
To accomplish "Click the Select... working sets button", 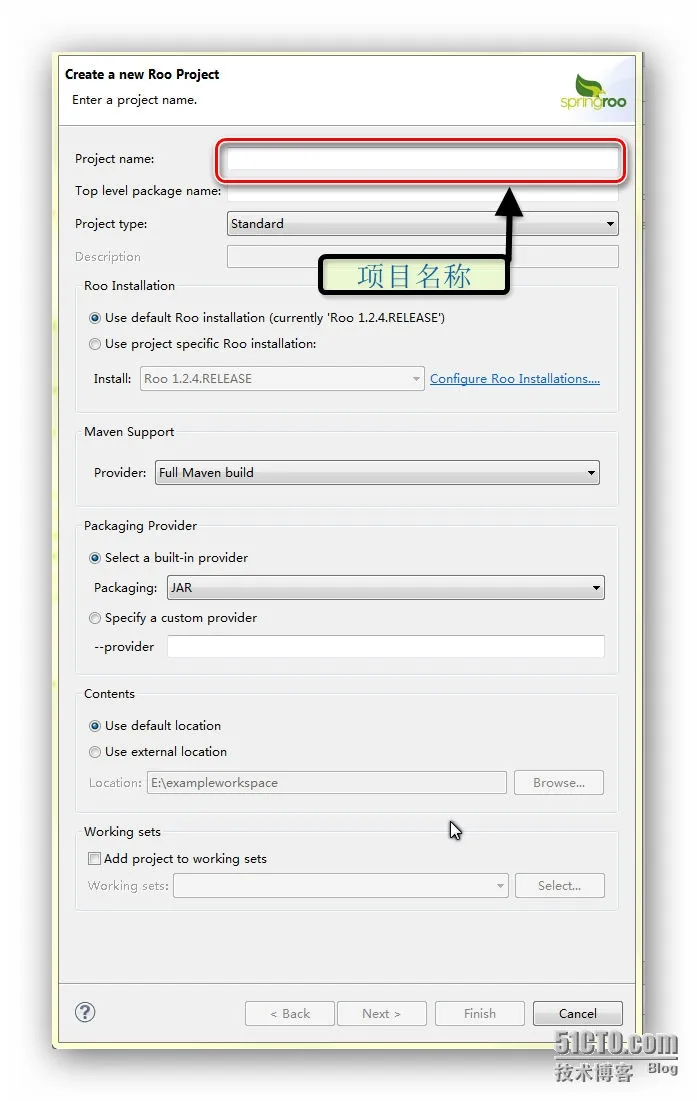I will [x=559, y=886].
